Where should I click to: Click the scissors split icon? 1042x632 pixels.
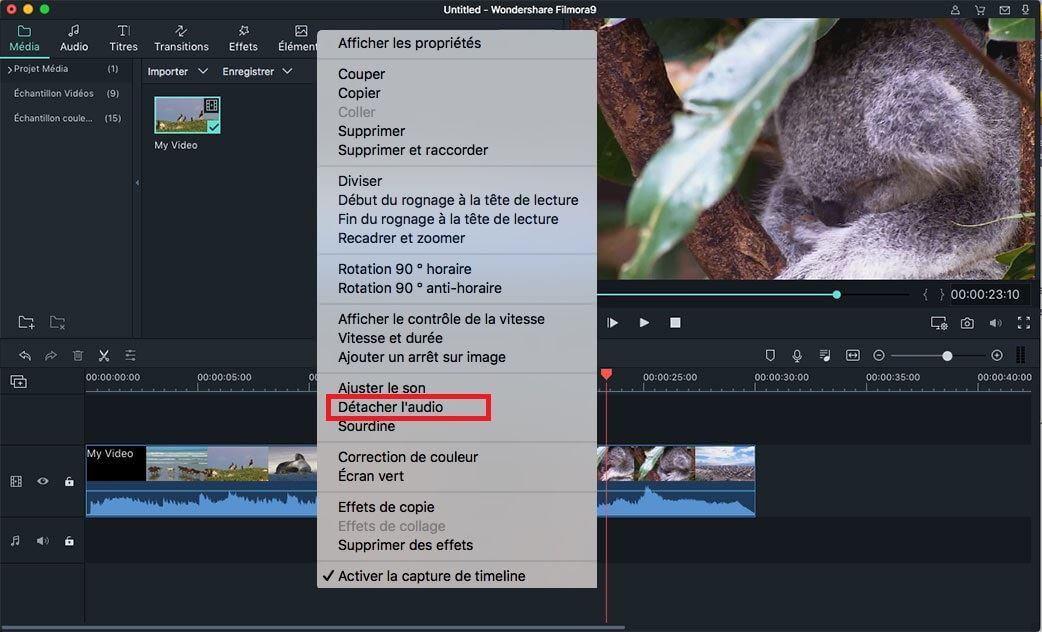click(x=104, y=356)
